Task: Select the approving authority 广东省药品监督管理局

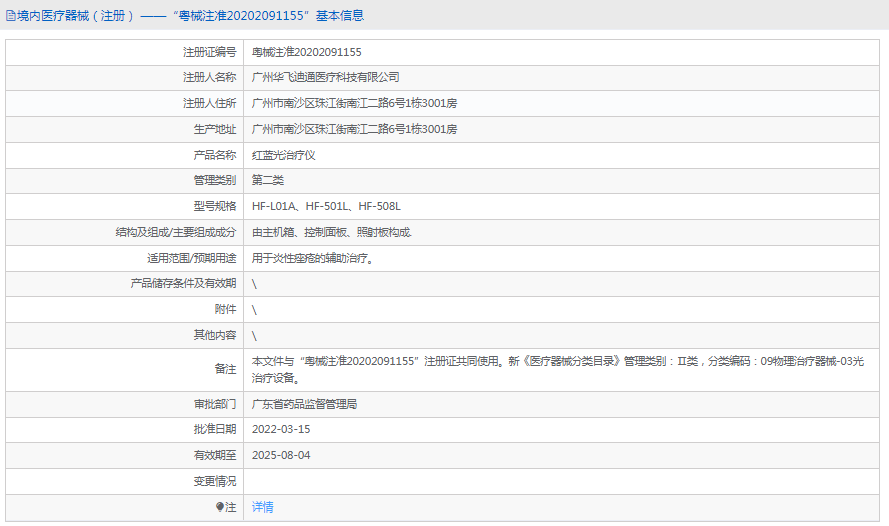Action: (x=304, y=404)
